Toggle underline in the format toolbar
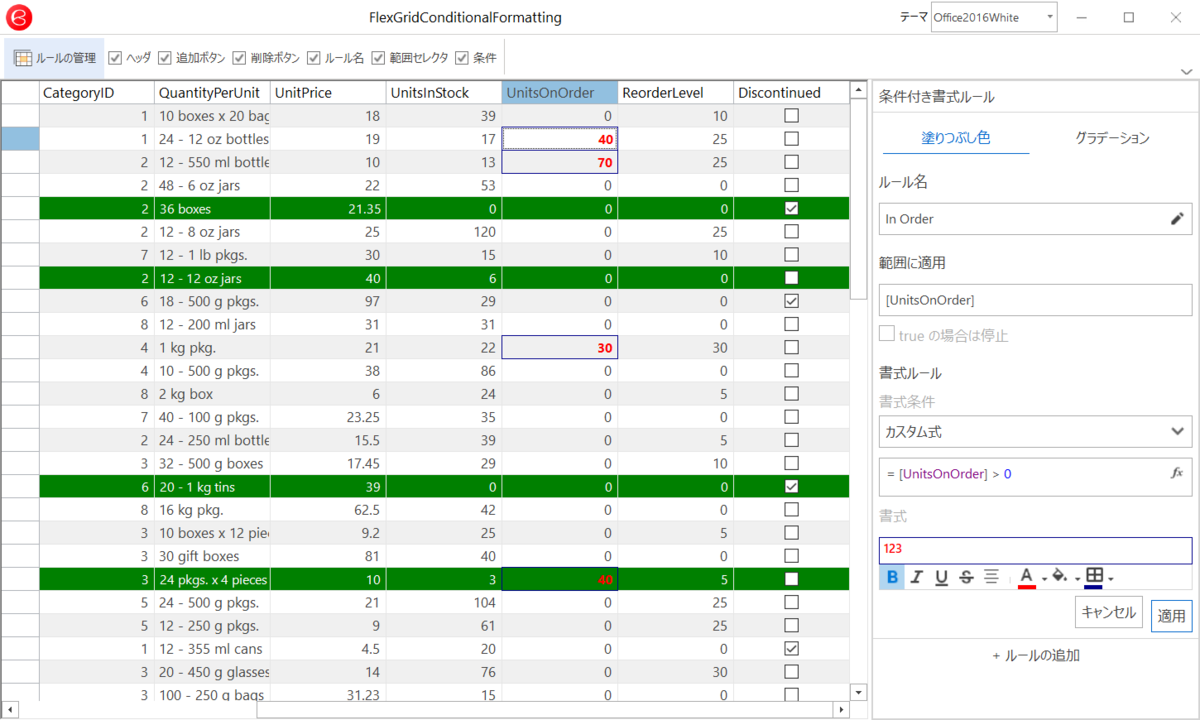 click(x=941, y=577)
